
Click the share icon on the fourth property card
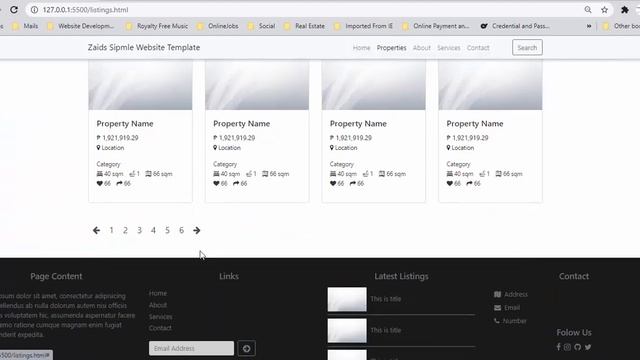469,183
